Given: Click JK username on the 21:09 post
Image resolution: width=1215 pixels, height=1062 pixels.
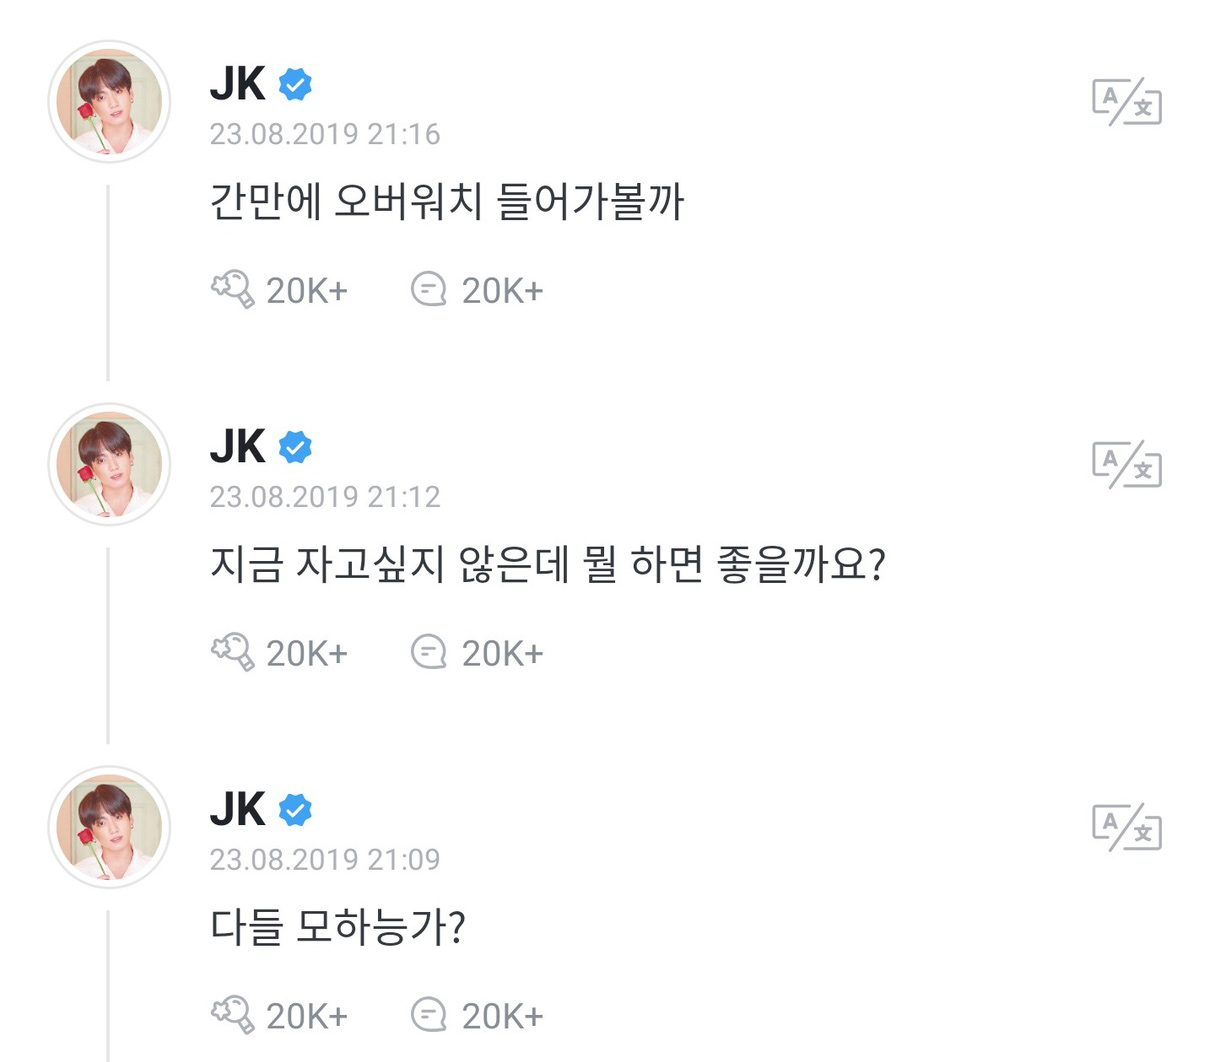Looking at the screenshot, I should point(238,810).
